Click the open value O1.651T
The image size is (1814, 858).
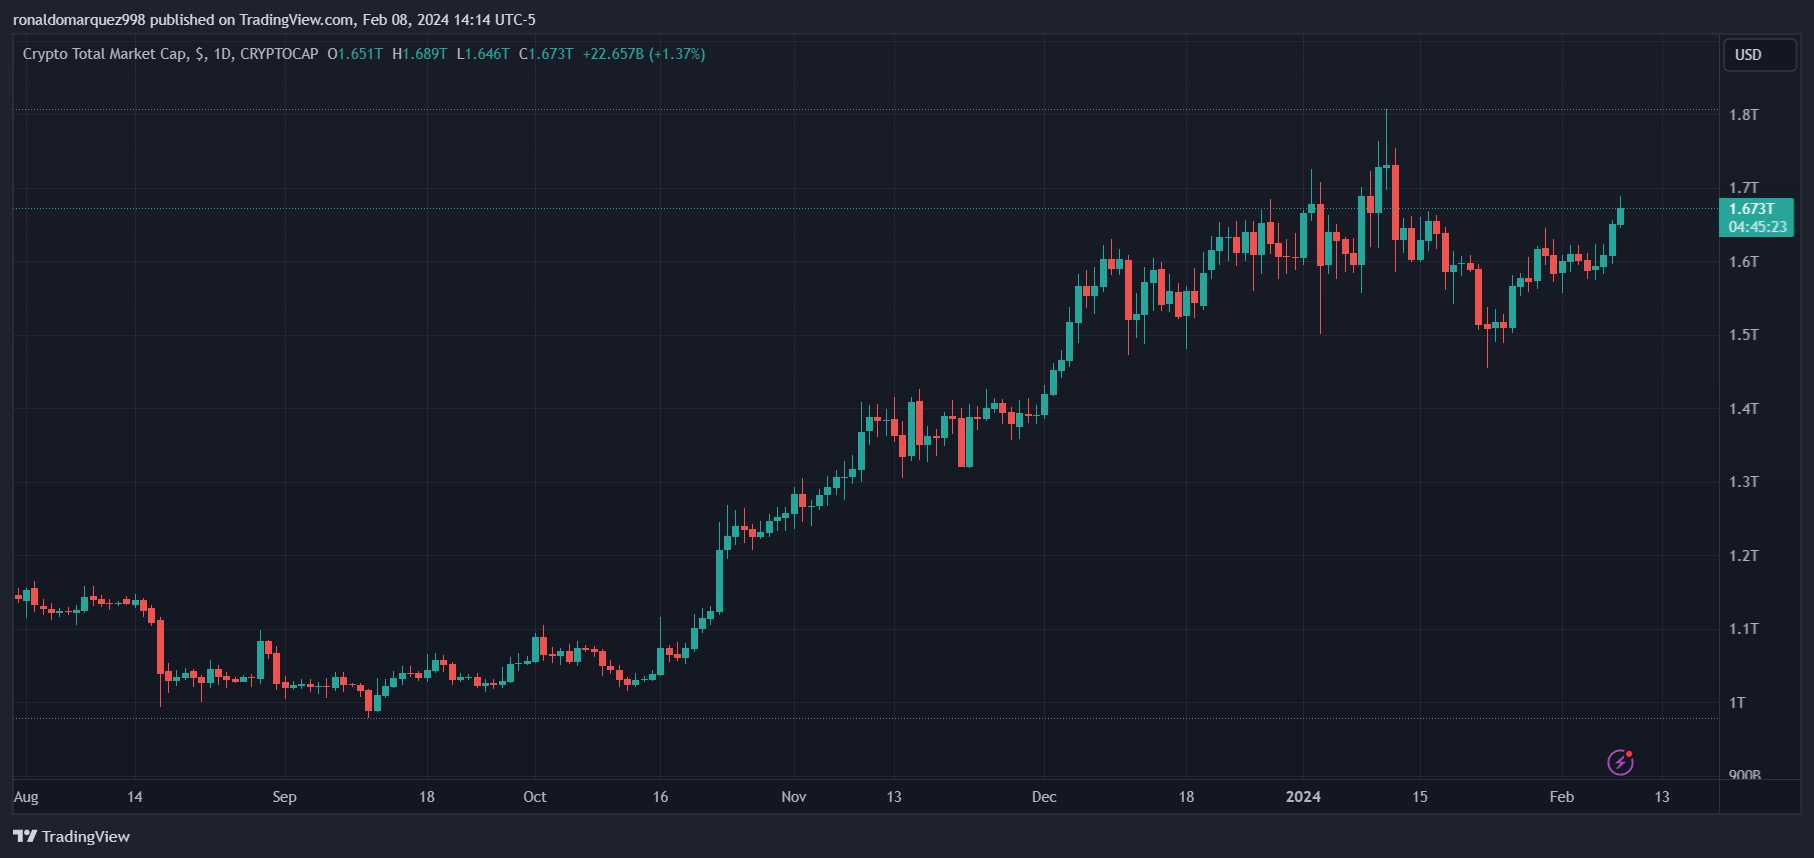click(355, 54)
